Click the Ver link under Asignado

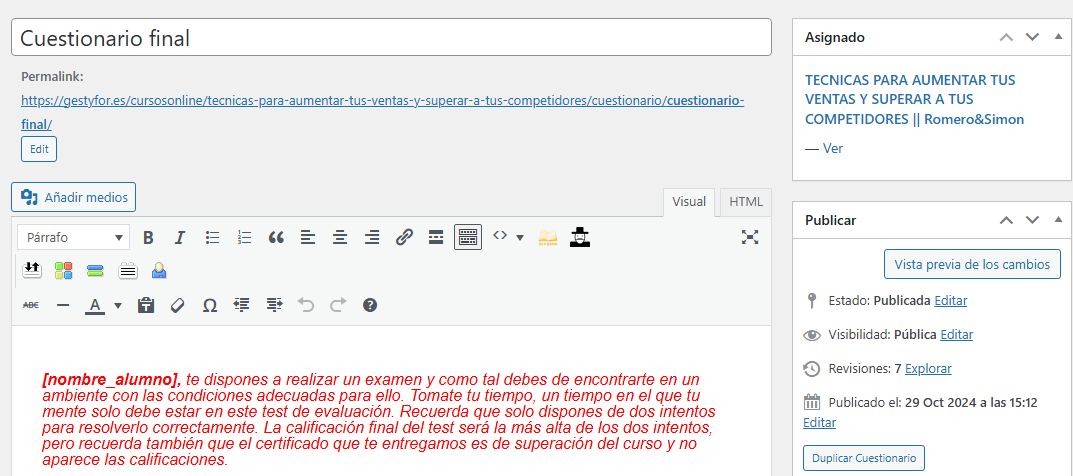833,148
